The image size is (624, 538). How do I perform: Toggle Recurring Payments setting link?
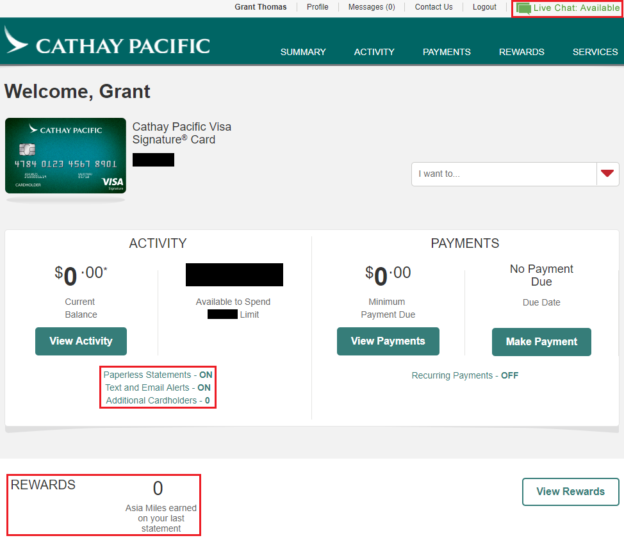[x=464, y=376]
